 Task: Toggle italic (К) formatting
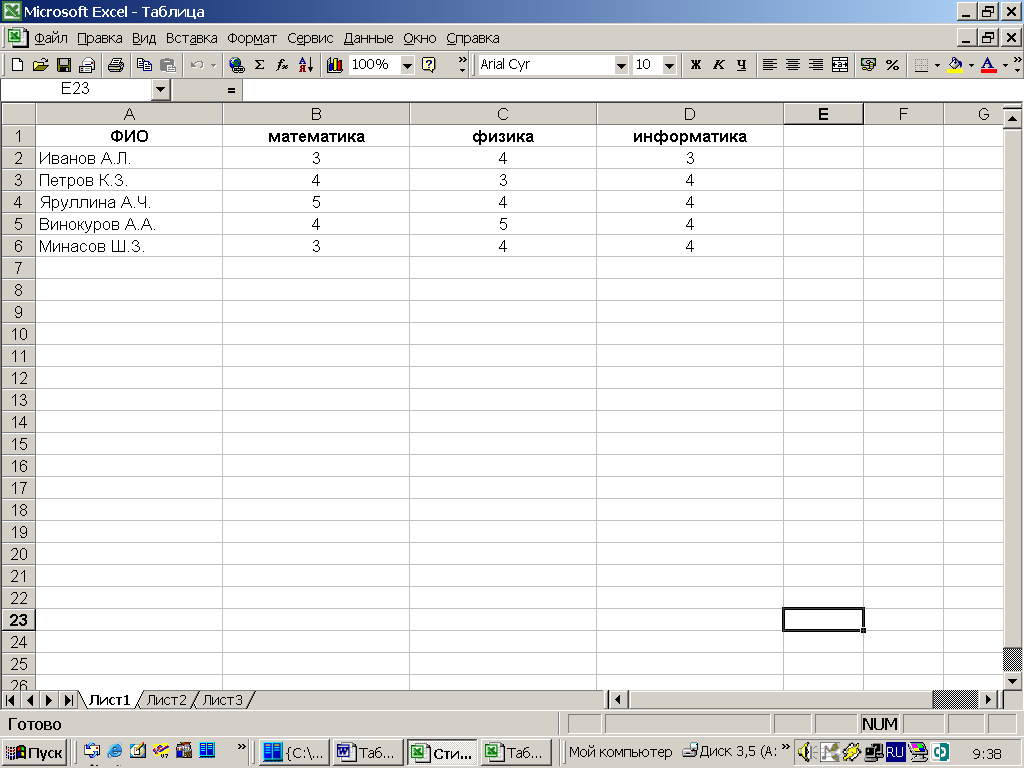coord(719,65)
